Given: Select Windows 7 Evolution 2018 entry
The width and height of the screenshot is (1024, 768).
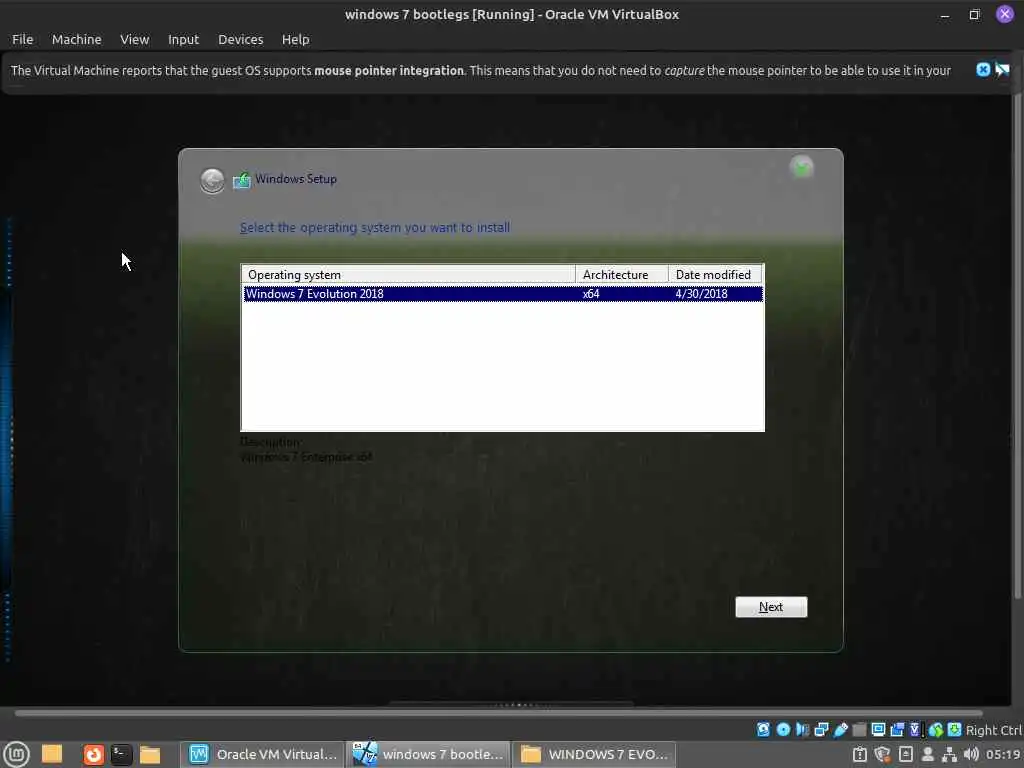Looking at the screenshot, I should click(503, 294).
